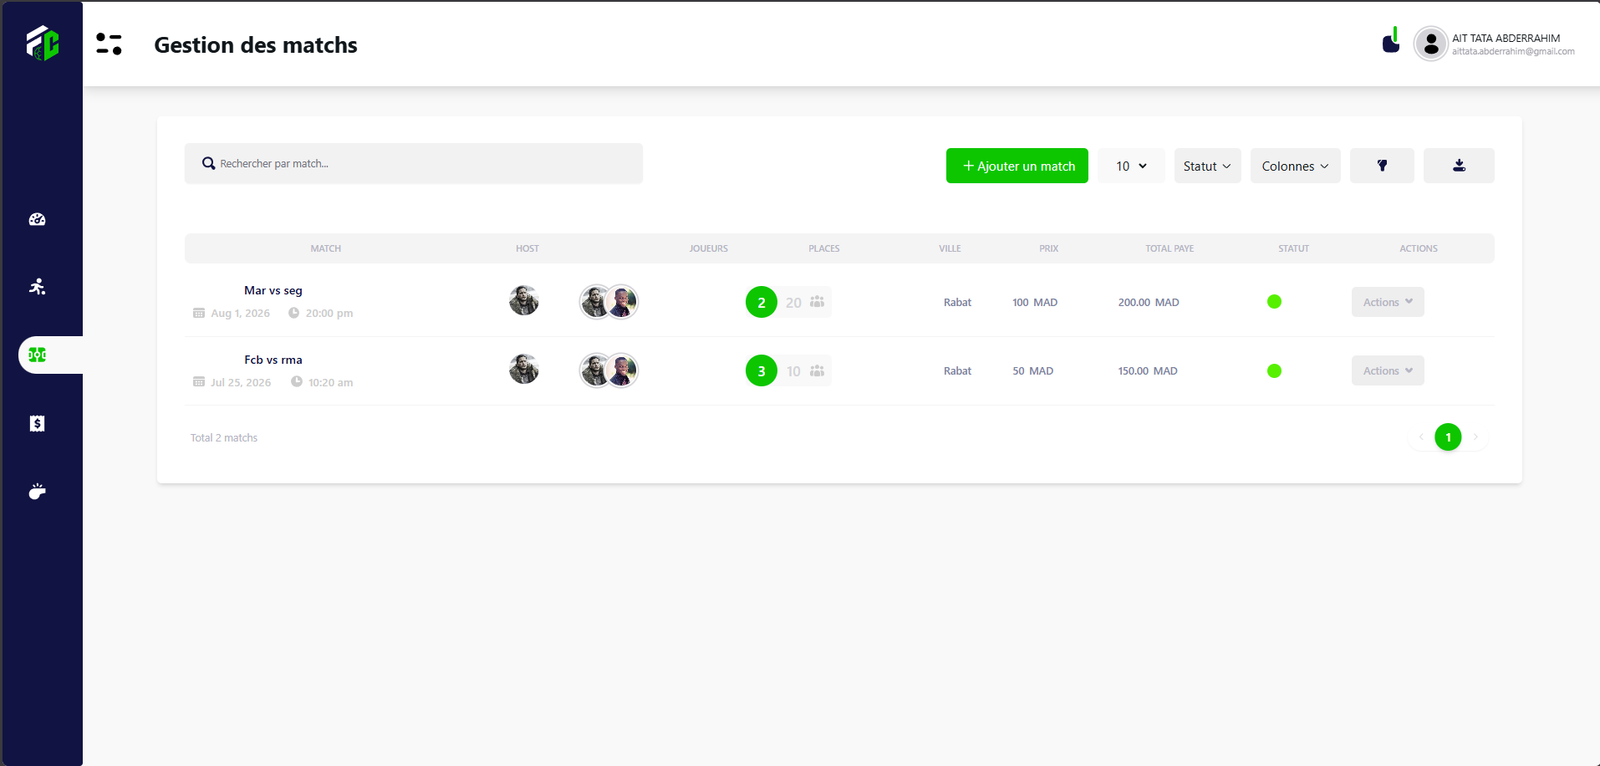1600x766 pixels.
Task: Focus the Rechercher par match search field
Action: point(413,163)
